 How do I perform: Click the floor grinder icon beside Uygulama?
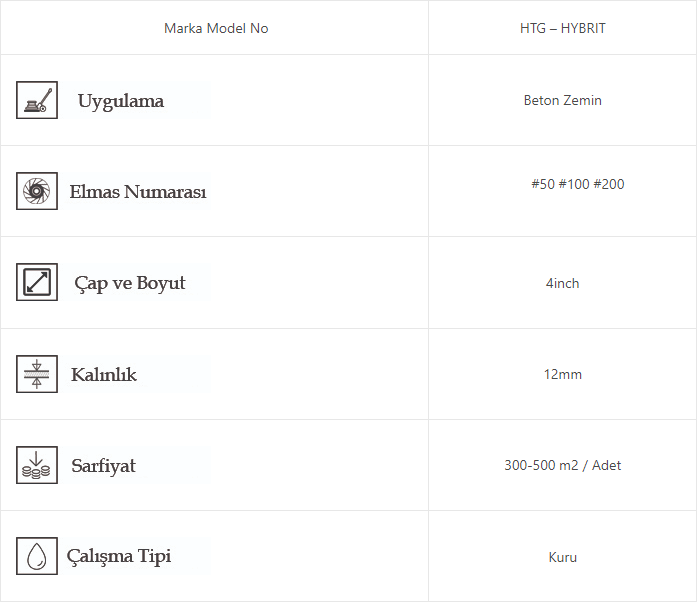coord(37,100)
